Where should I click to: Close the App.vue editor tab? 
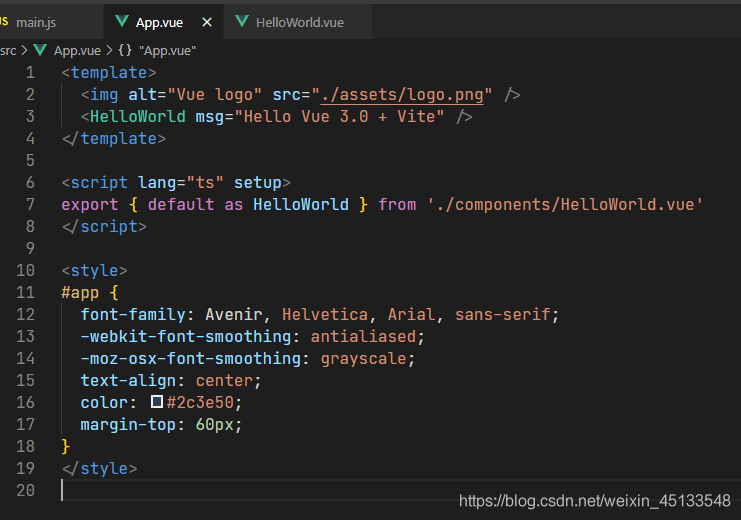[207, 22]
